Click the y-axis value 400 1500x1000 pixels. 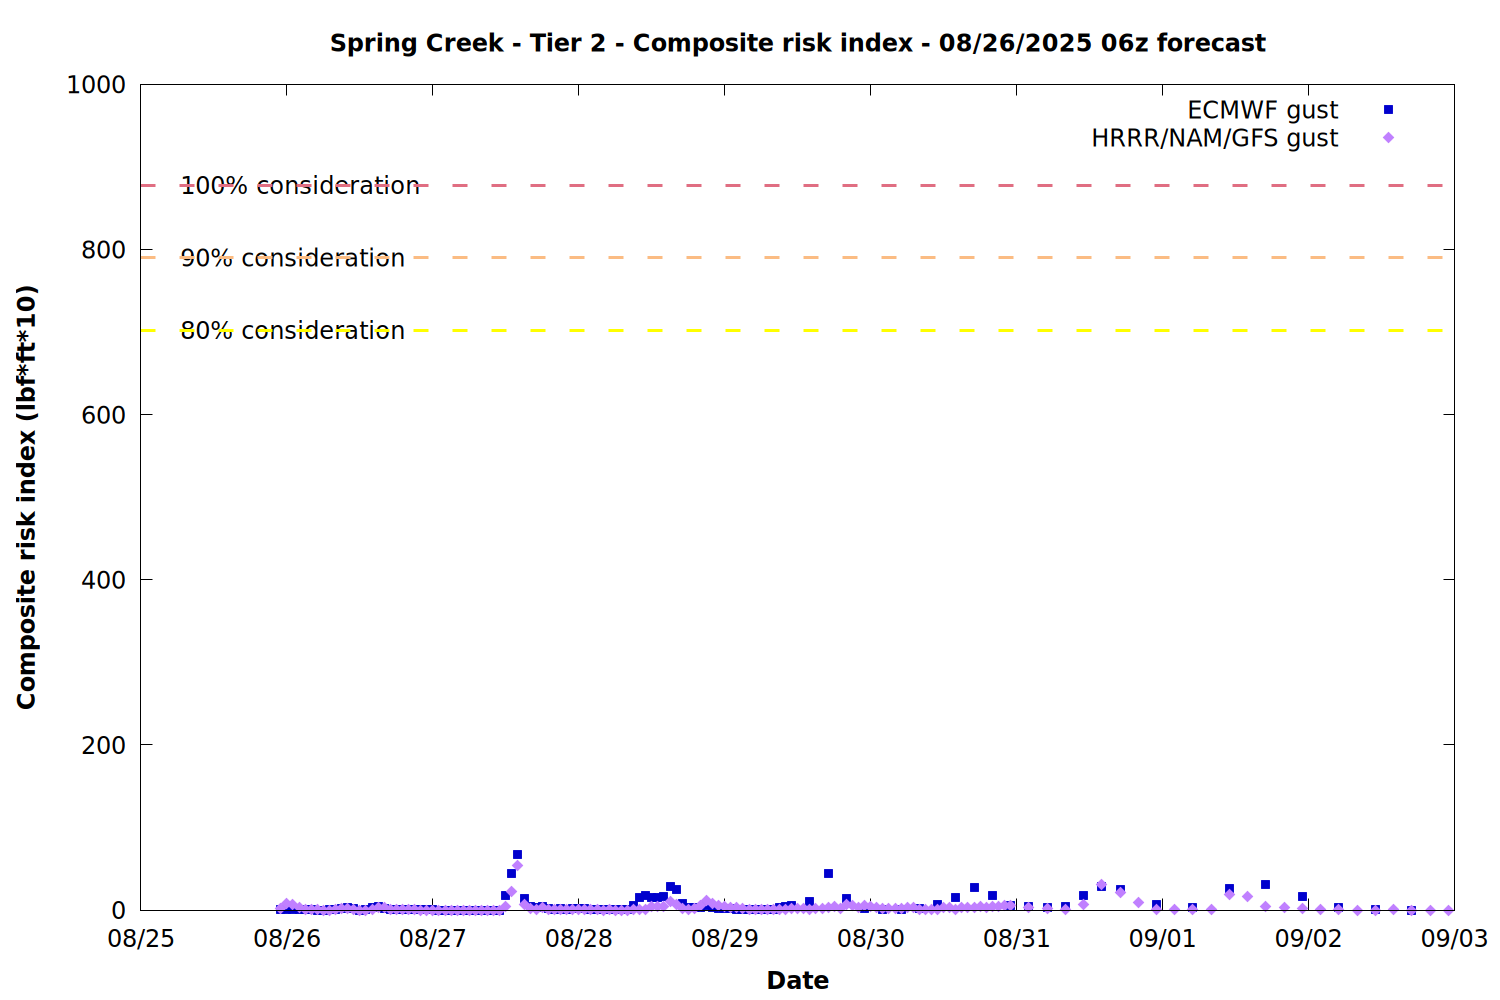click(104, 580)
